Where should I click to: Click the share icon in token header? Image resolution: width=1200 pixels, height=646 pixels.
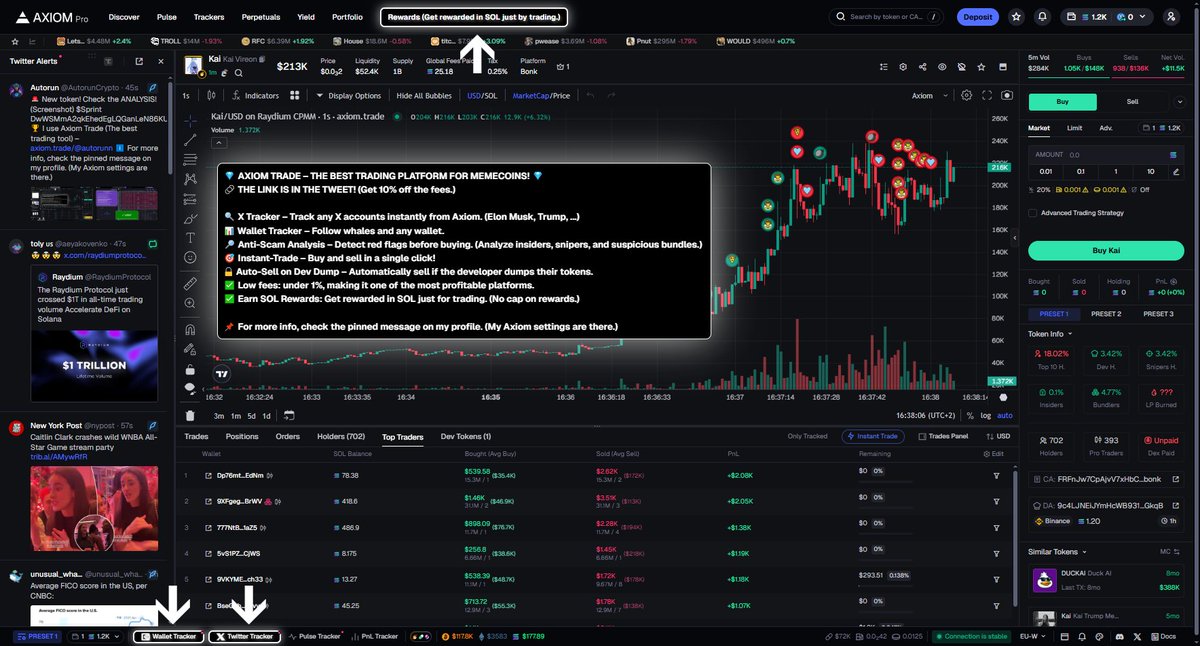point(921,67)
